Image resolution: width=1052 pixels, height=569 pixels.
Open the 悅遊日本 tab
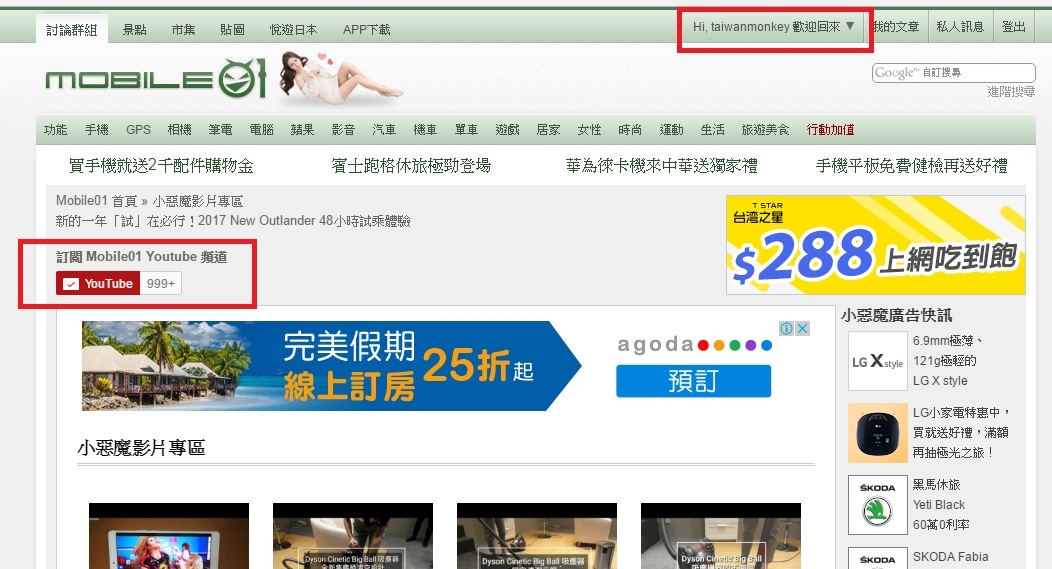293,30
